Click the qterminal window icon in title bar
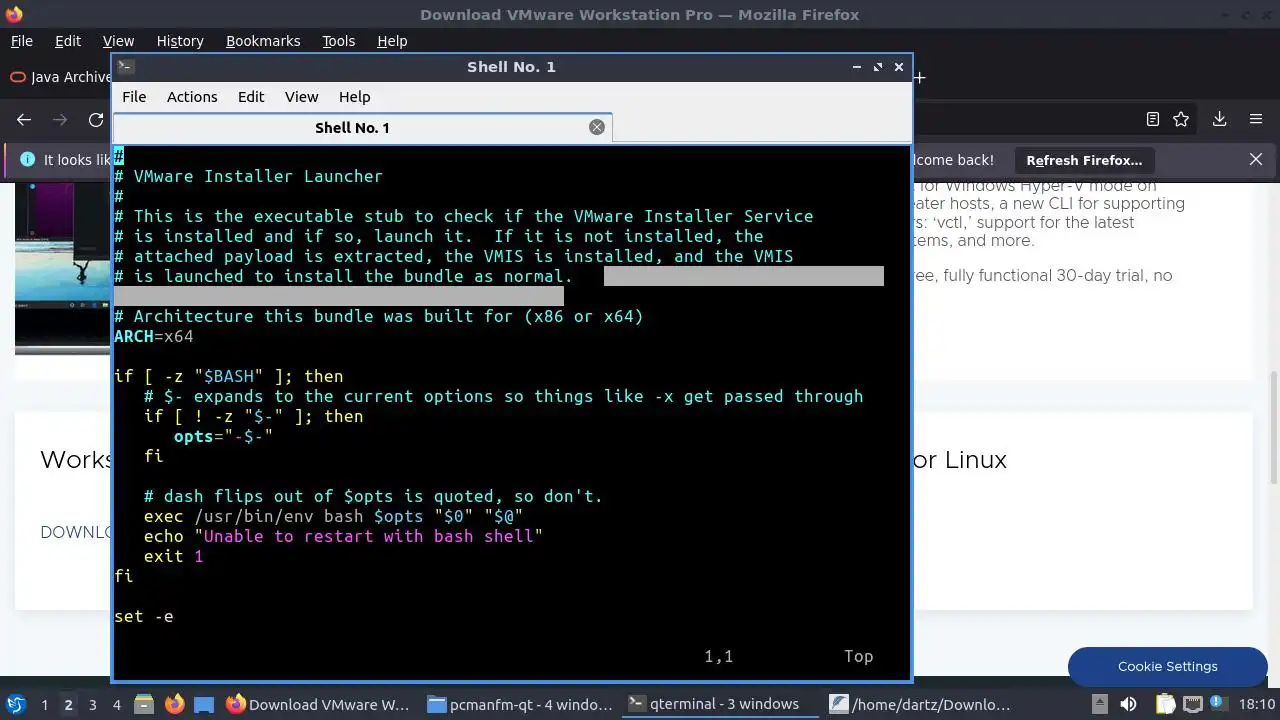Viewport: 1280px width, 720px height. coord(125,67)
